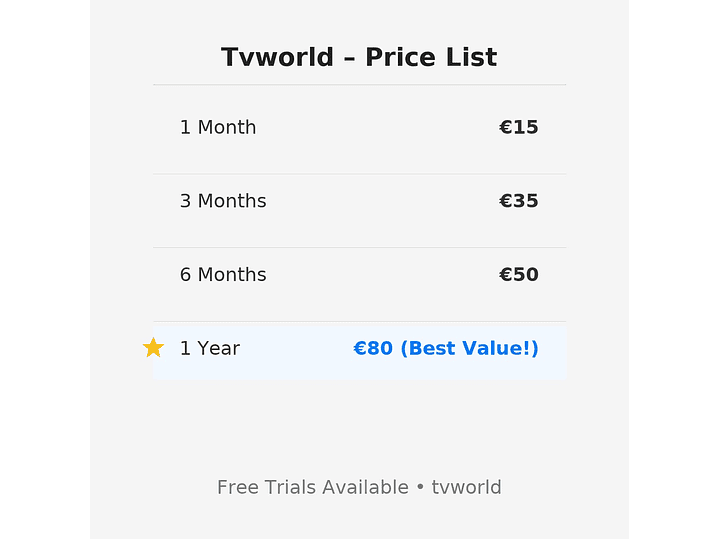The height and width of the screenshot is (539, 719).
Task: Click 'Free Trials Available' footer text
Action: [x=312, y=488]
